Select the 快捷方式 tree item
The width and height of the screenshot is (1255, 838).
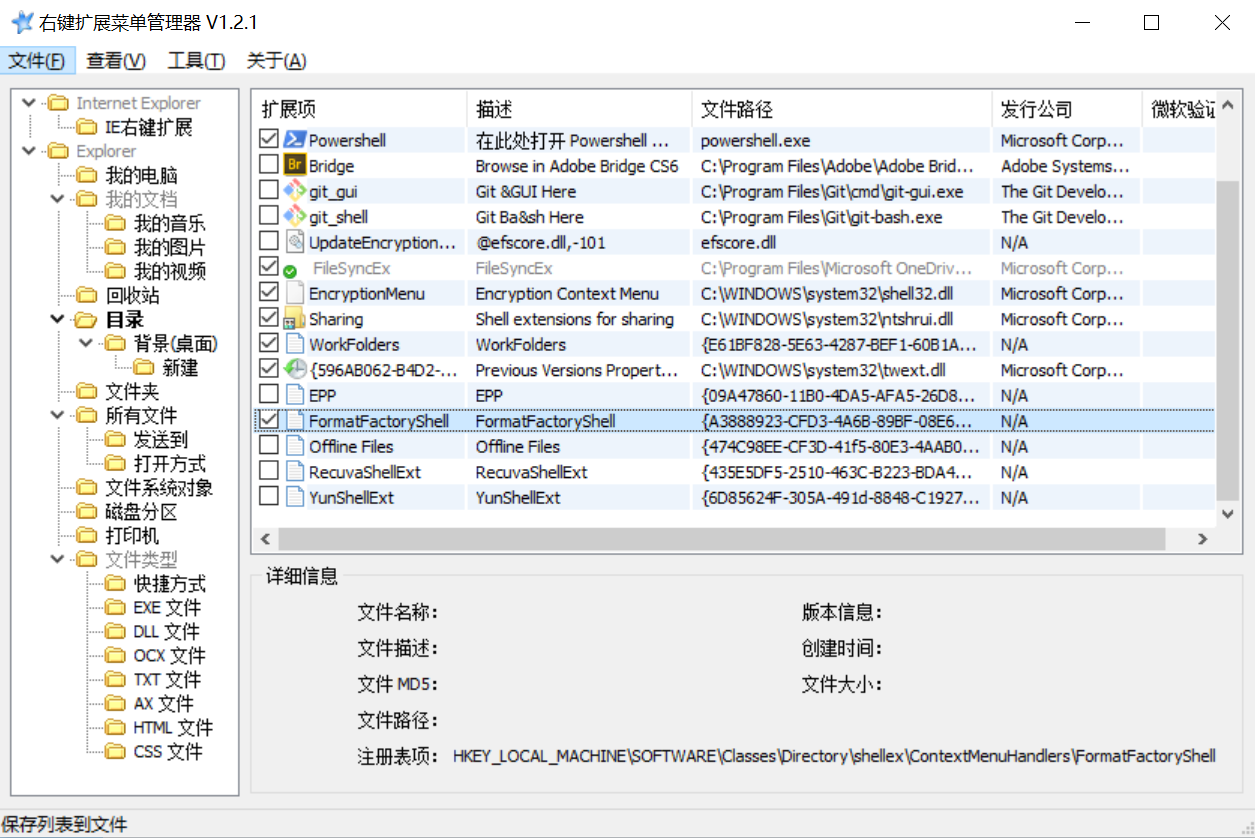pyautogui.click(x=170, y=583)
